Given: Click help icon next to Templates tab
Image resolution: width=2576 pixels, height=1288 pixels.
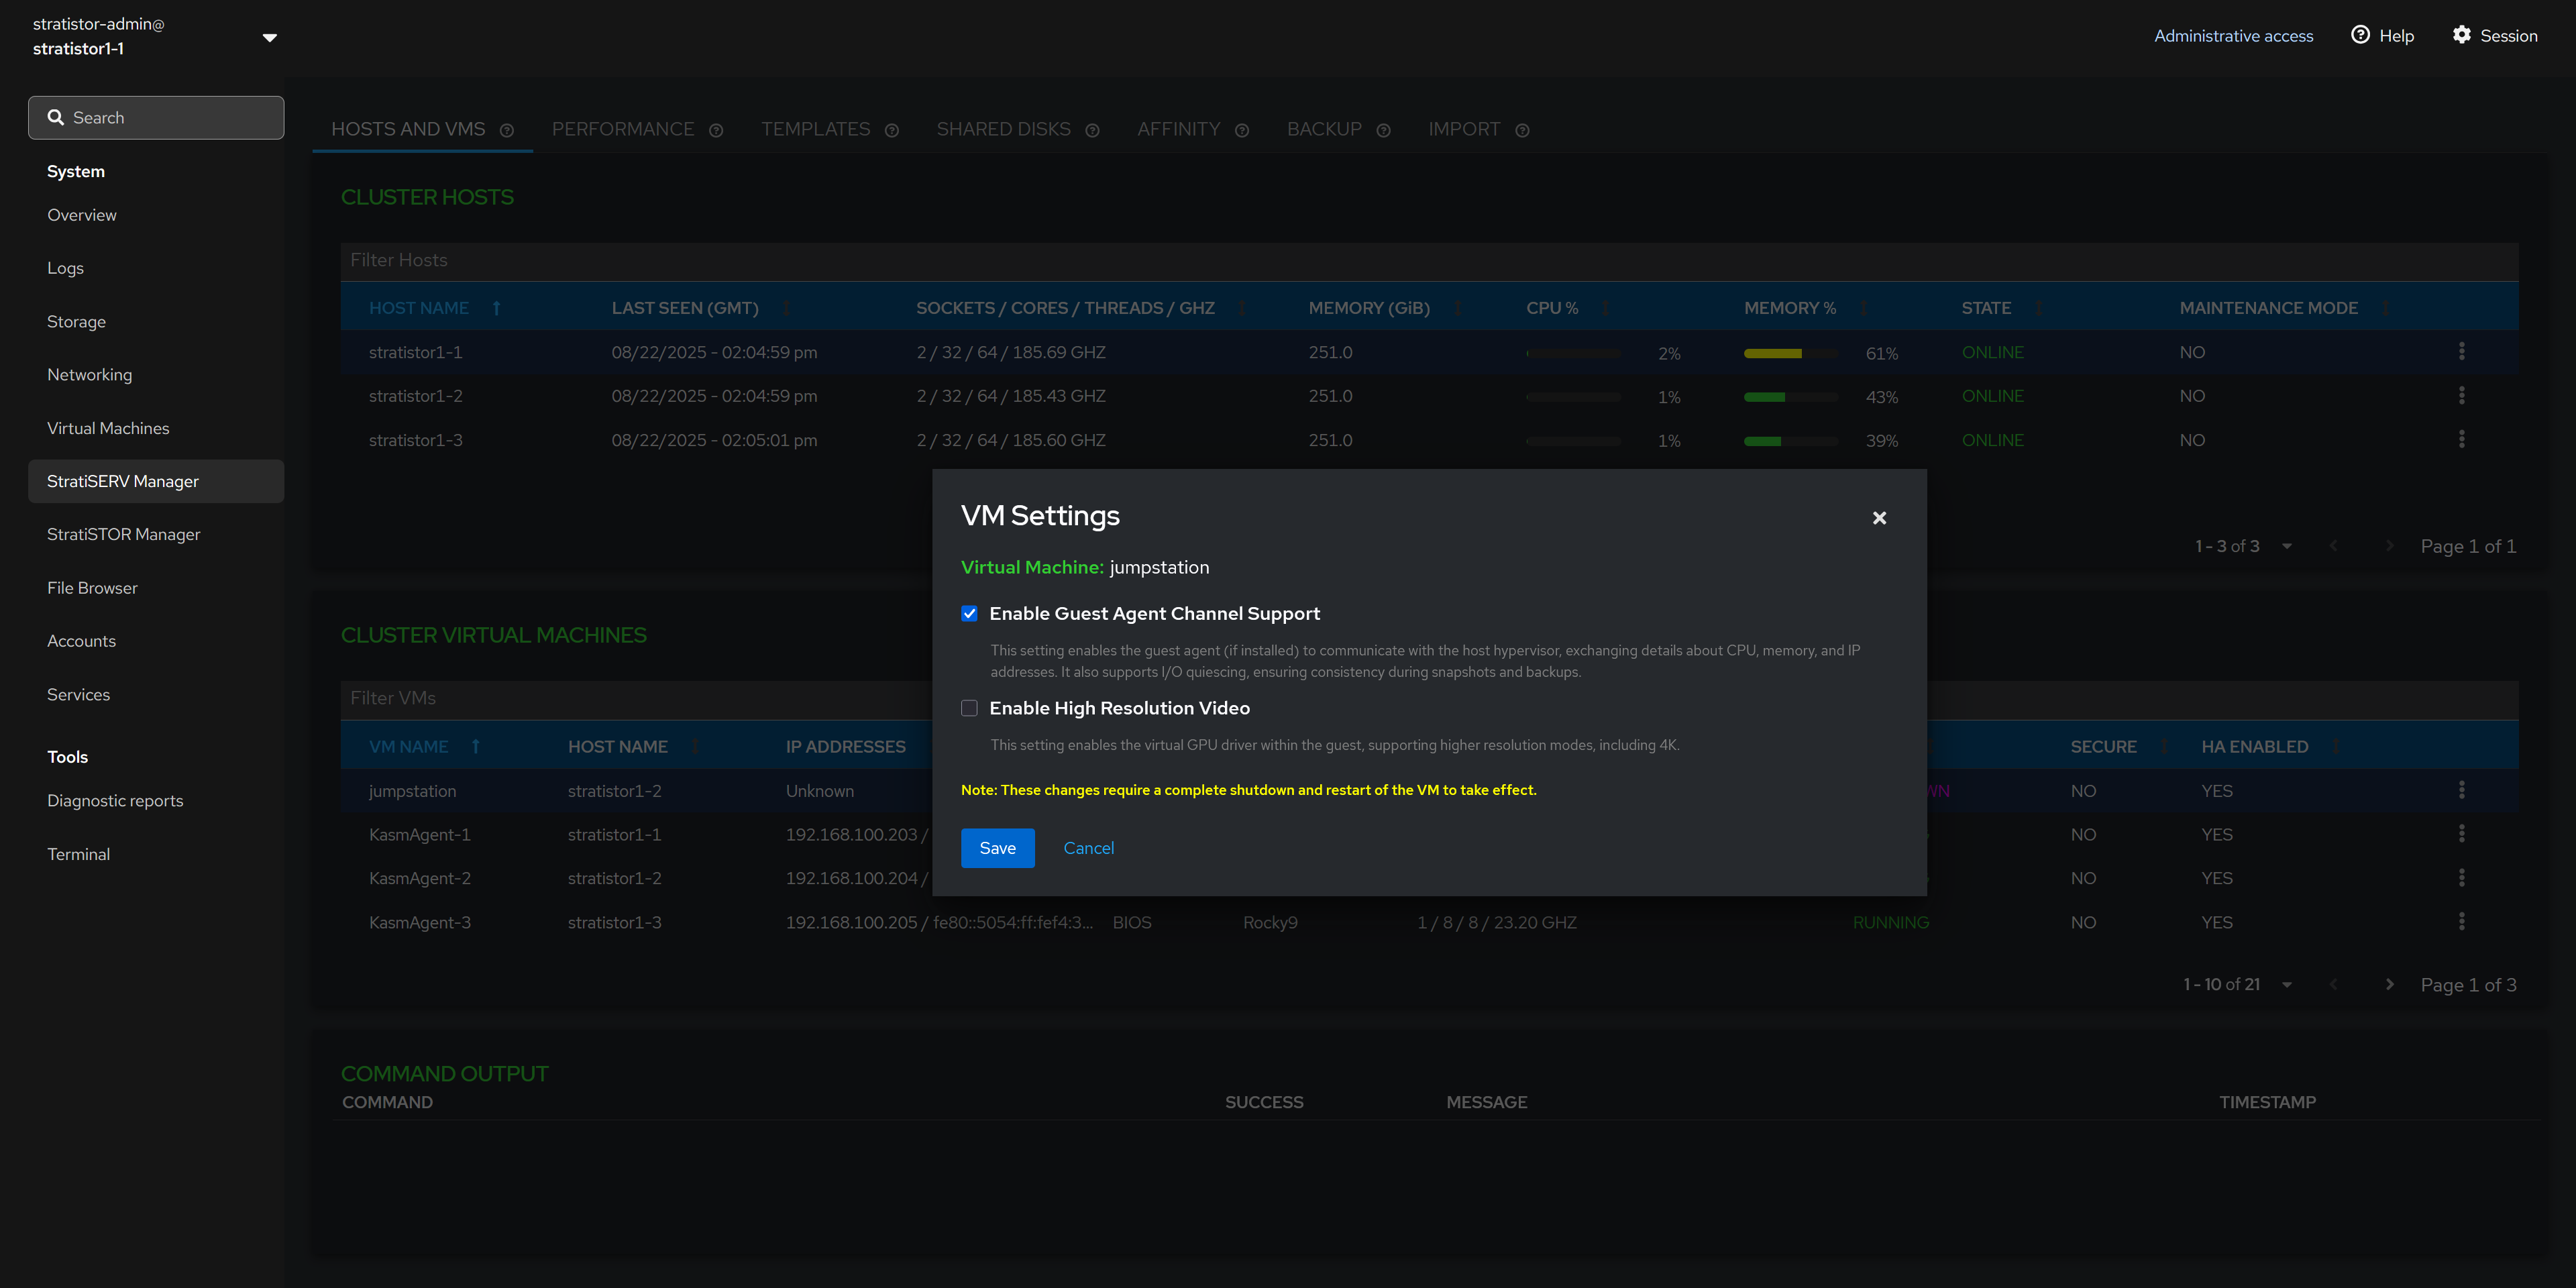Looking at the screenshot, I should pos(892,131).
